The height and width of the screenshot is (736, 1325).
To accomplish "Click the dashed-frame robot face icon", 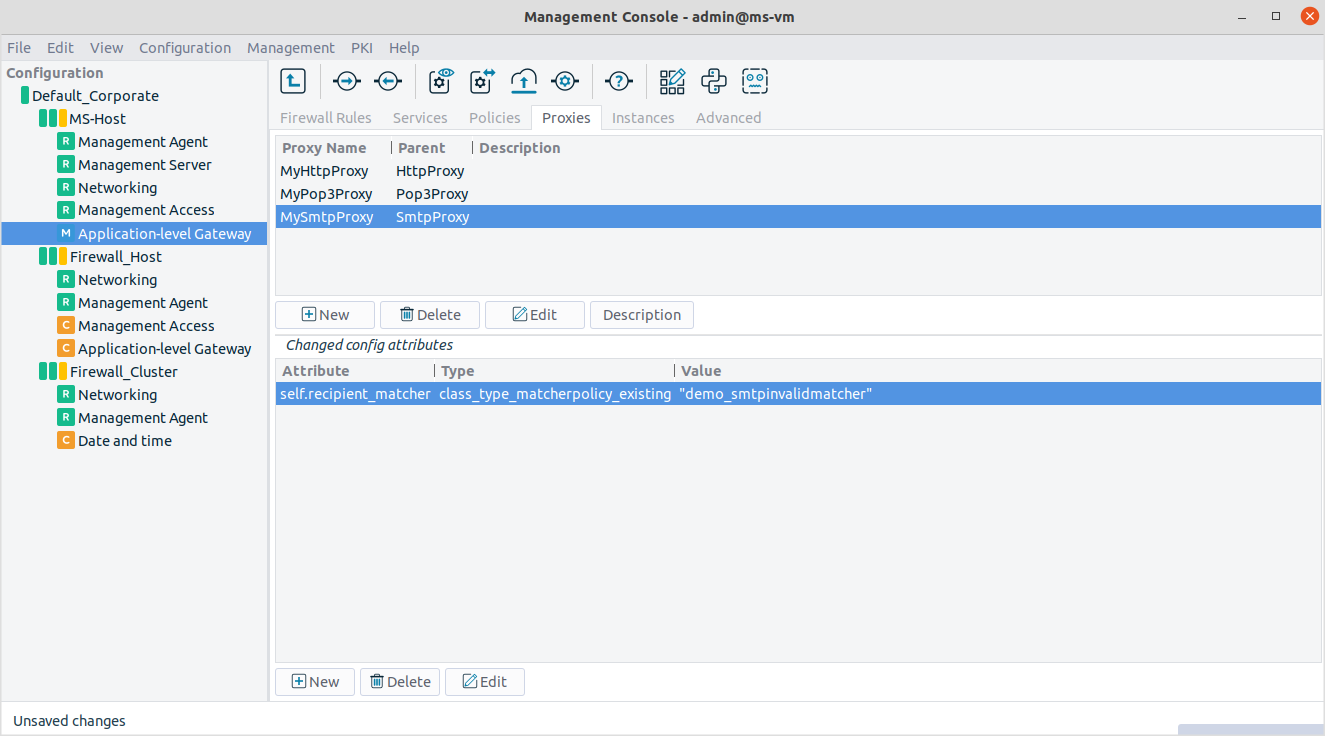I will point(755,81).
